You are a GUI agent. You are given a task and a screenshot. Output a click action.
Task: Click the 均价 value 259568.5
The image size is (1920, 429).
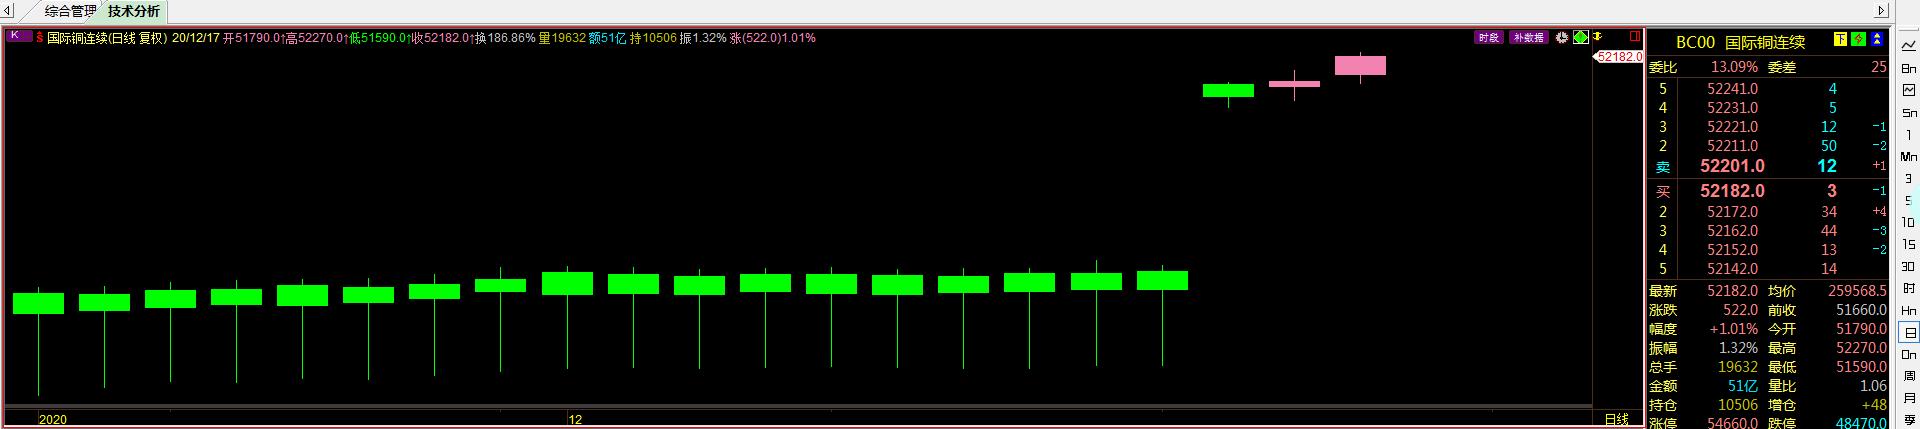tap(1857, 291)
